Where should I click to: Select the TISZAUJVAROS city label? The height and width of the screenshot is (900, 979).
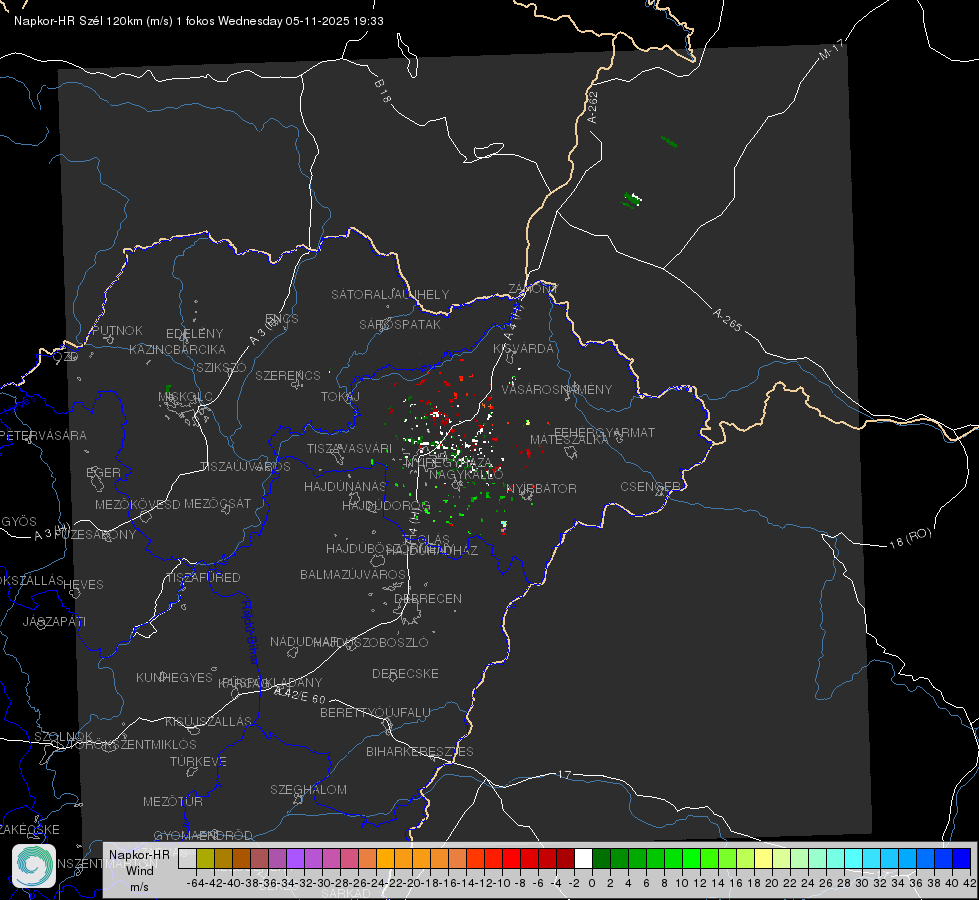[245, 467]
